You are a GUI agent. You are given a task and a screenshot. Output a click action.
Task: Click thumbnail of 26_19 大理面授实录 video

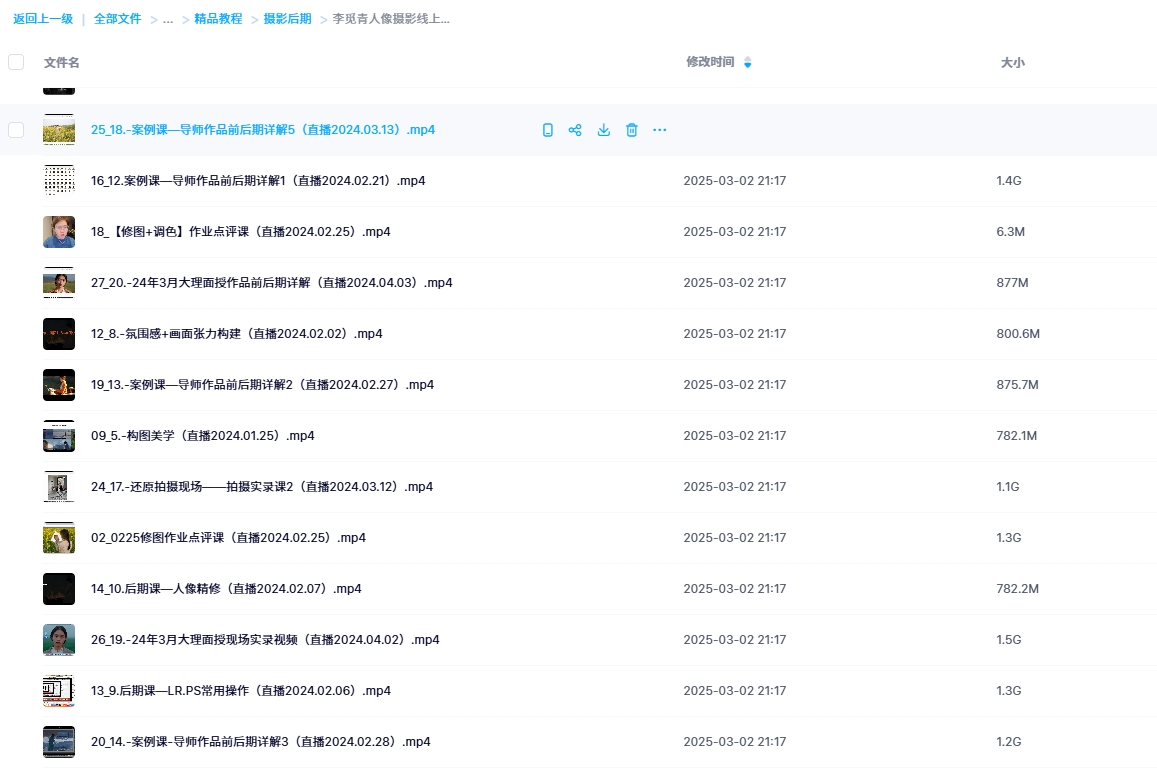click(58, 639)
